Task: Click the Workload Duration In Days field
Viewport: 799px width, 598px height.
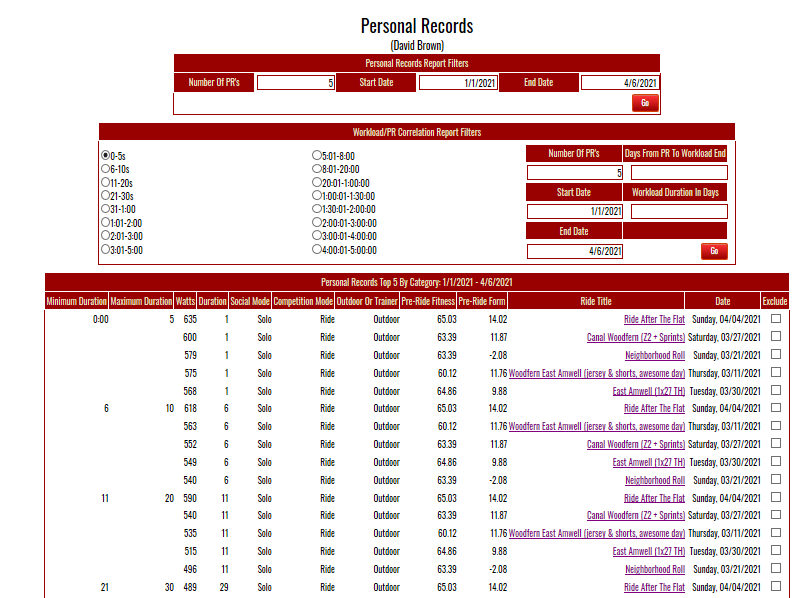Action: [679, 211]
